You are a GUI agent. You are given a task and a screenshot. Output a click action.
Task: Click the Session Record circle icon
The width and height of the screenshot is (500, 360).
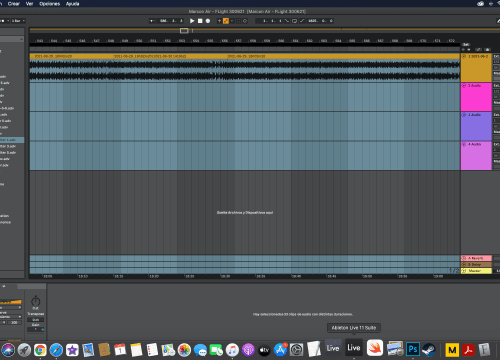(245, 21)
